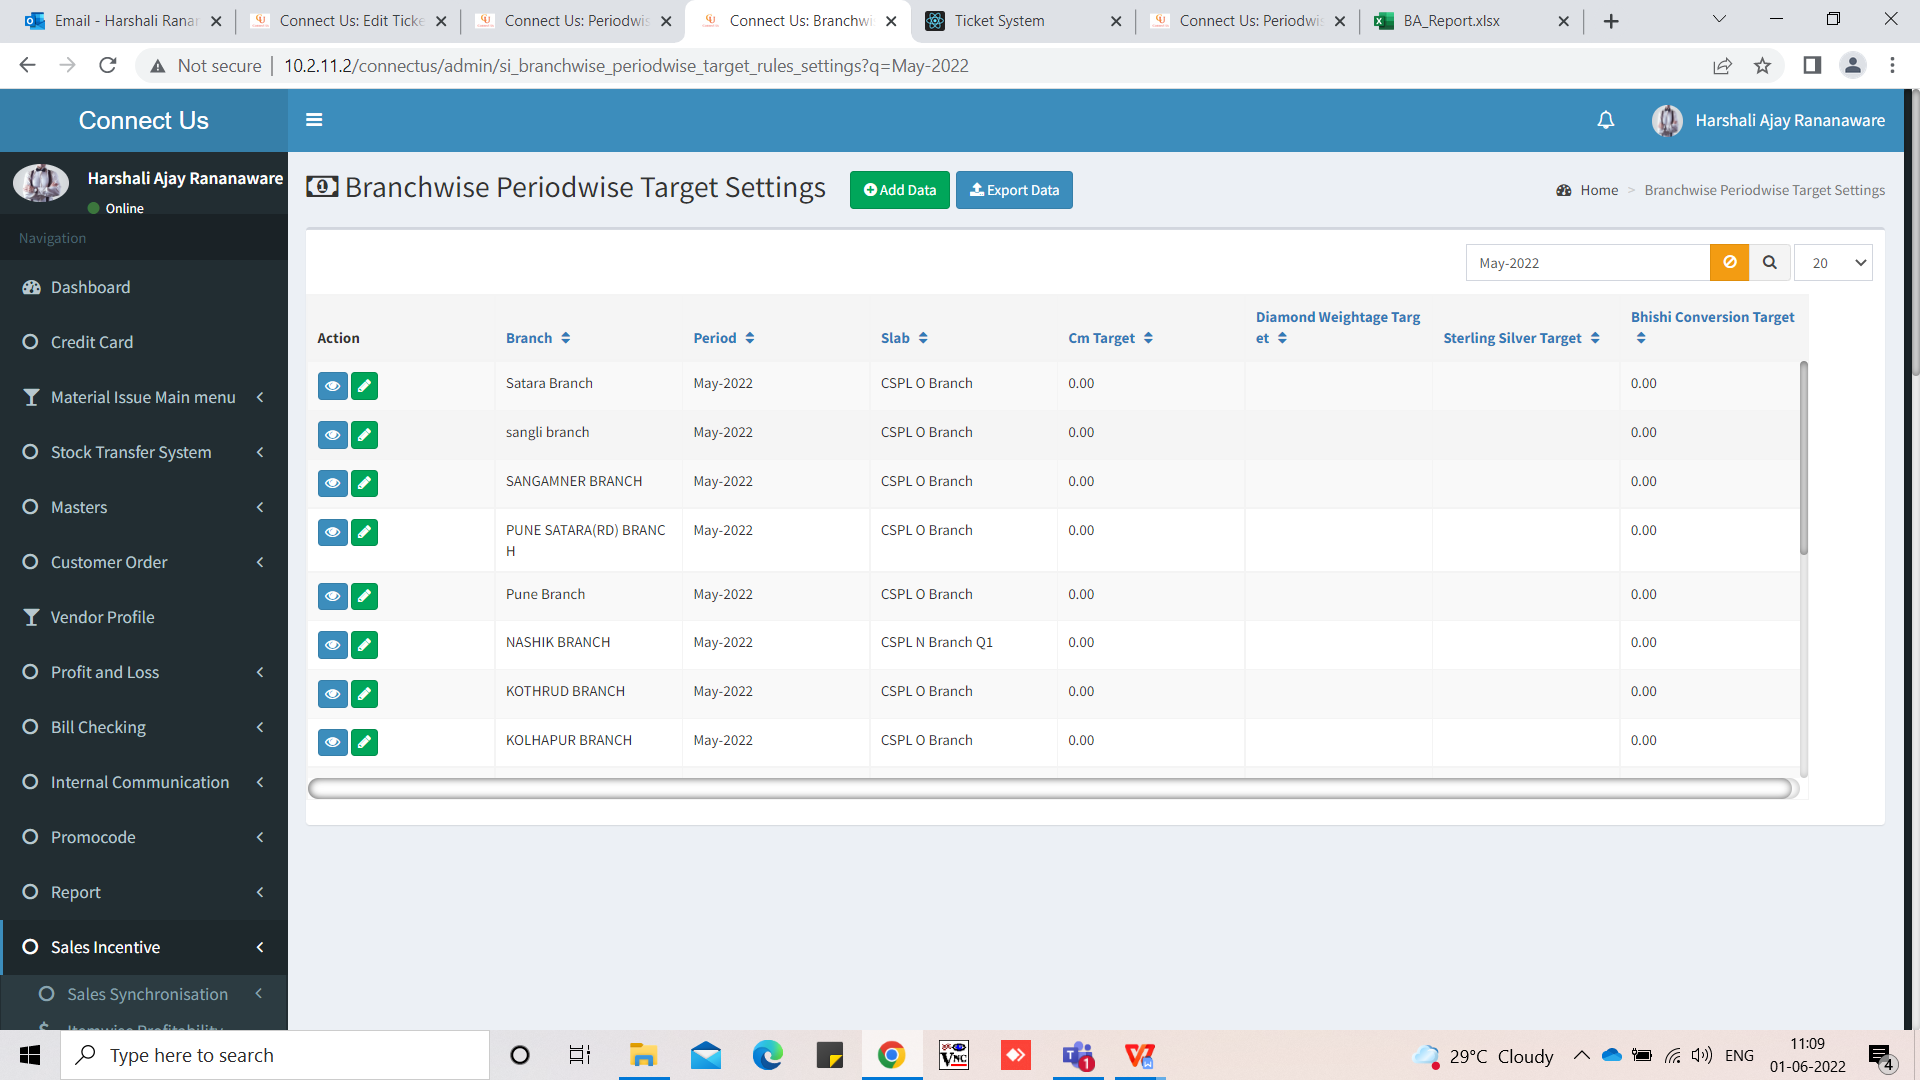
Task: Expand Profit and Loss menu
Action: (x=144, y=672)
